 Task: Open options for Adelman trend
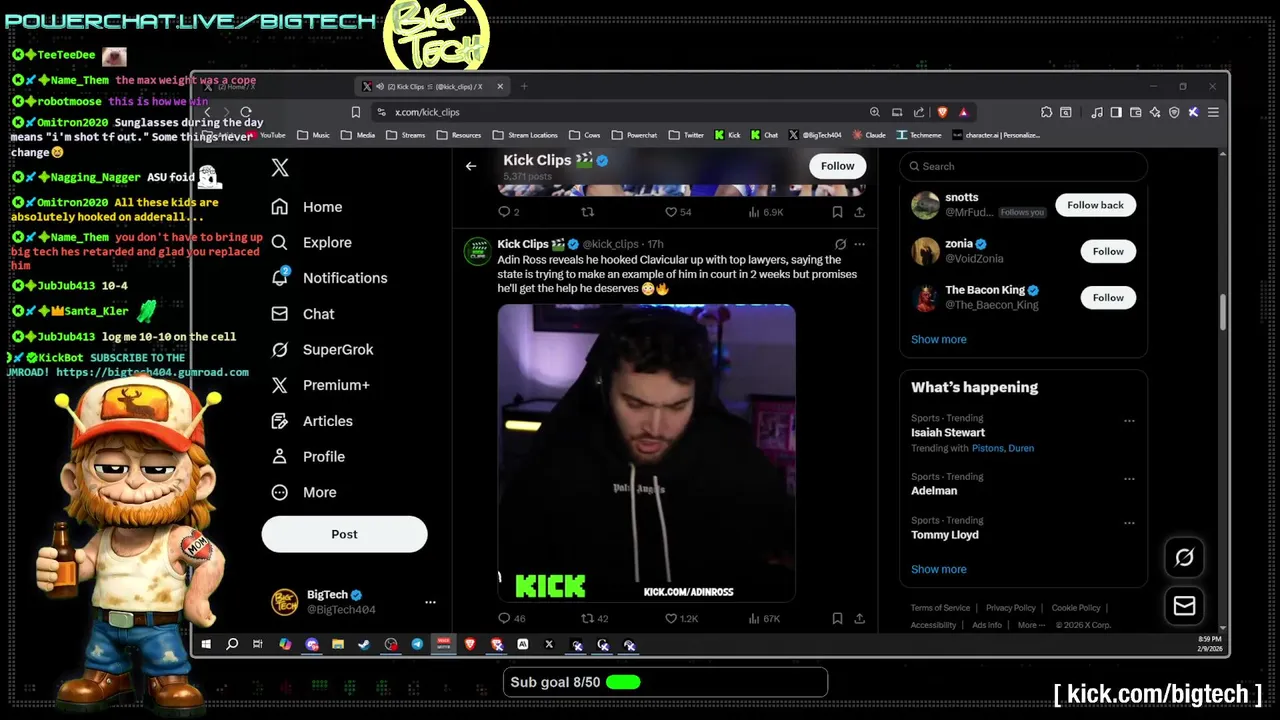[1129, 479]
